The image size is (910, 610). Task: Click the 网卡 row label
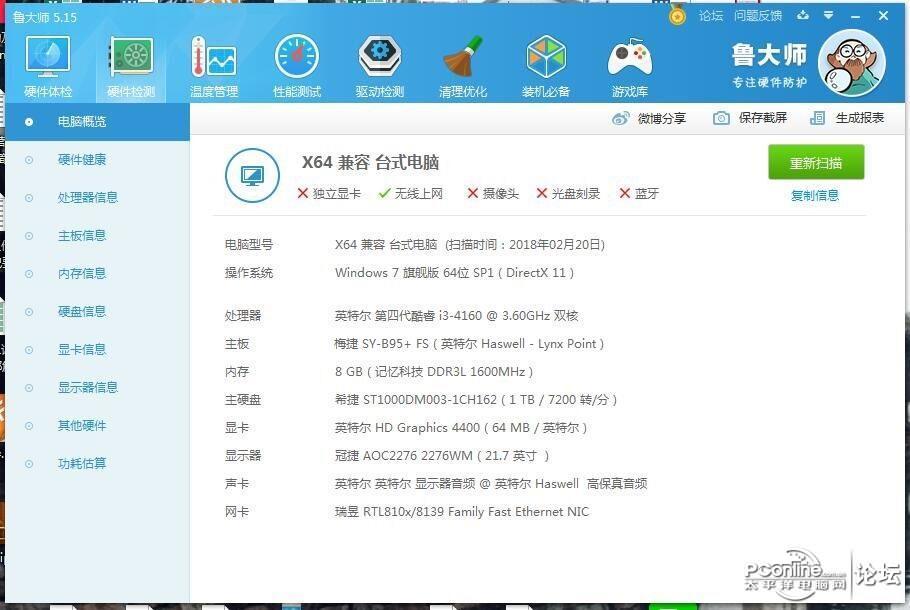tap(237, 512)
